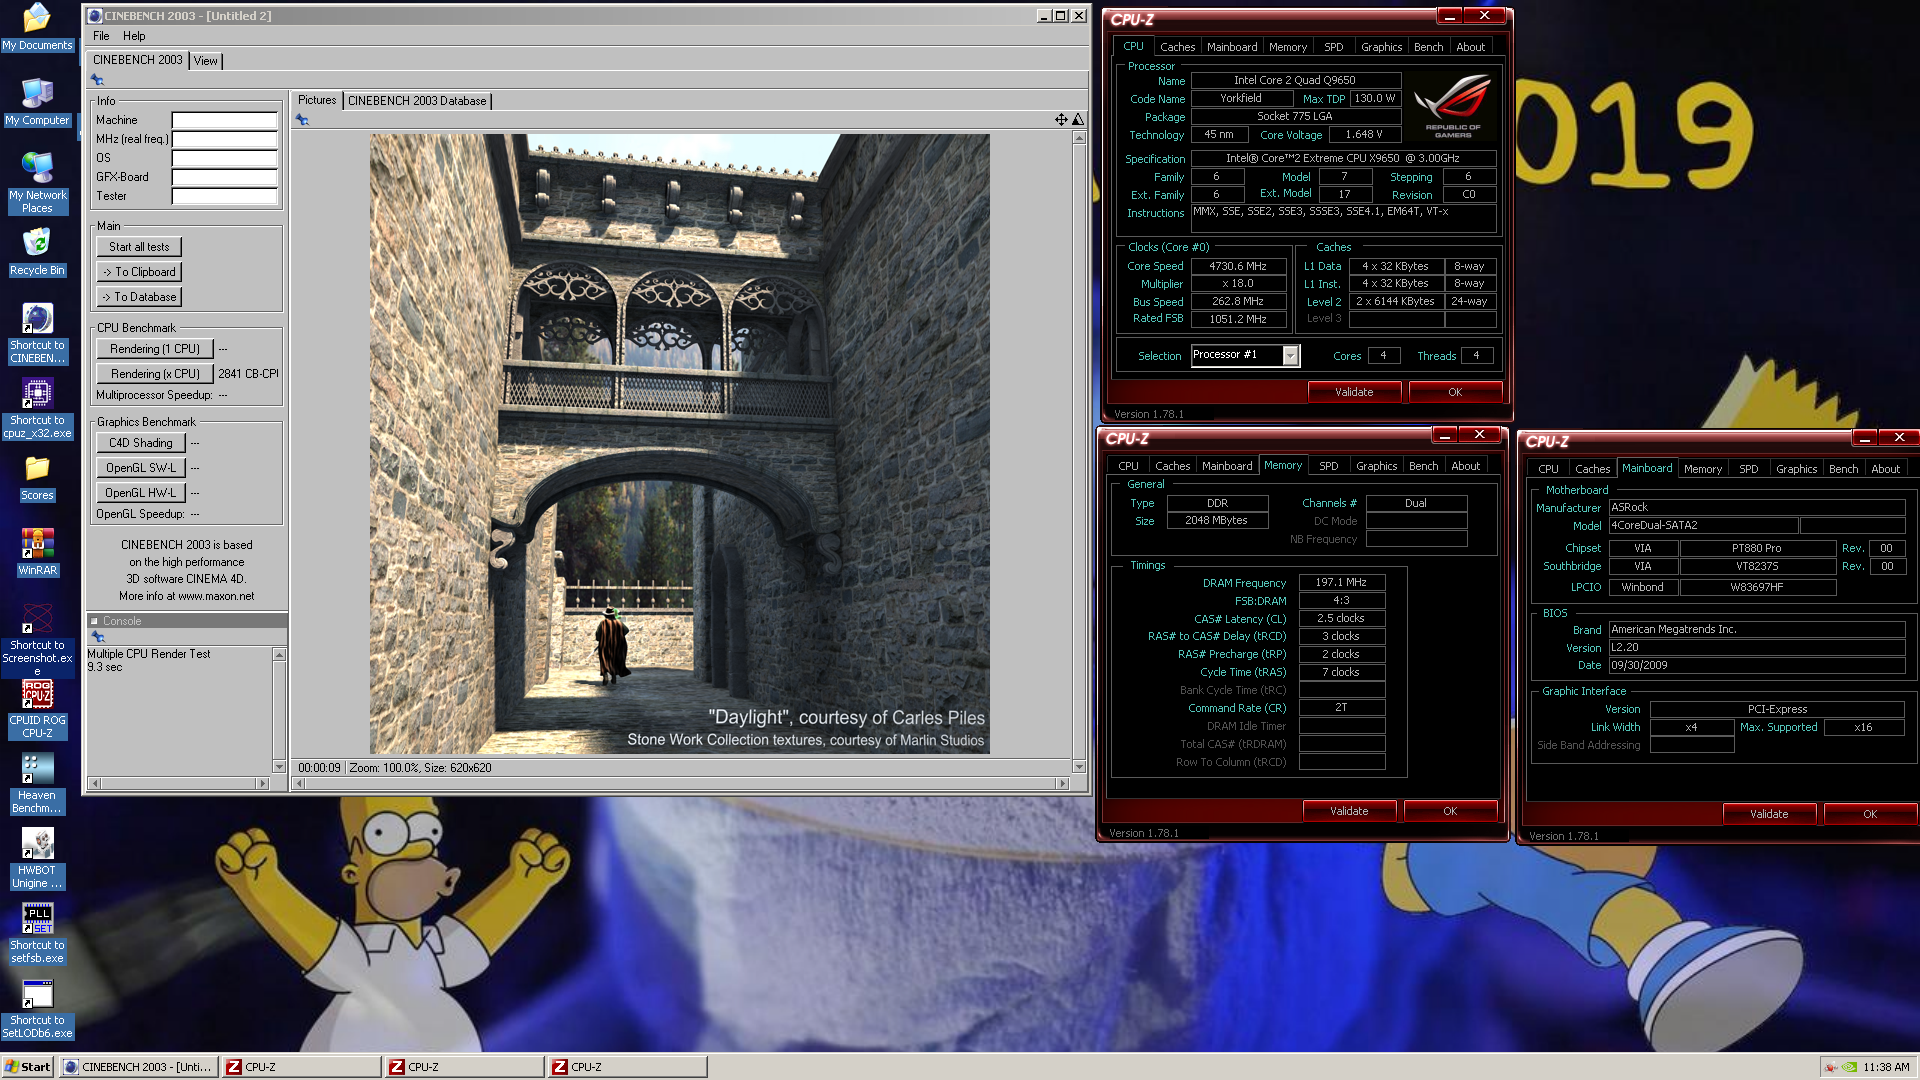
Task: Open the Help menu in CINEBENCH
Action: [x=134, y=36]
